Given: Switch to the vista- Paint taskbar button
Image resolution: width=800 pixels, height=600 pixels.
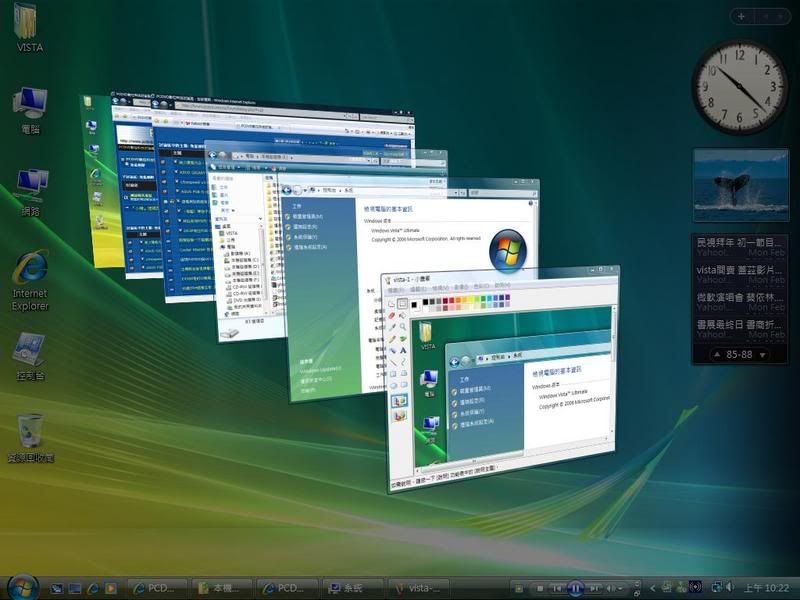Looking at the screenshot, I should tap(418, 588).
